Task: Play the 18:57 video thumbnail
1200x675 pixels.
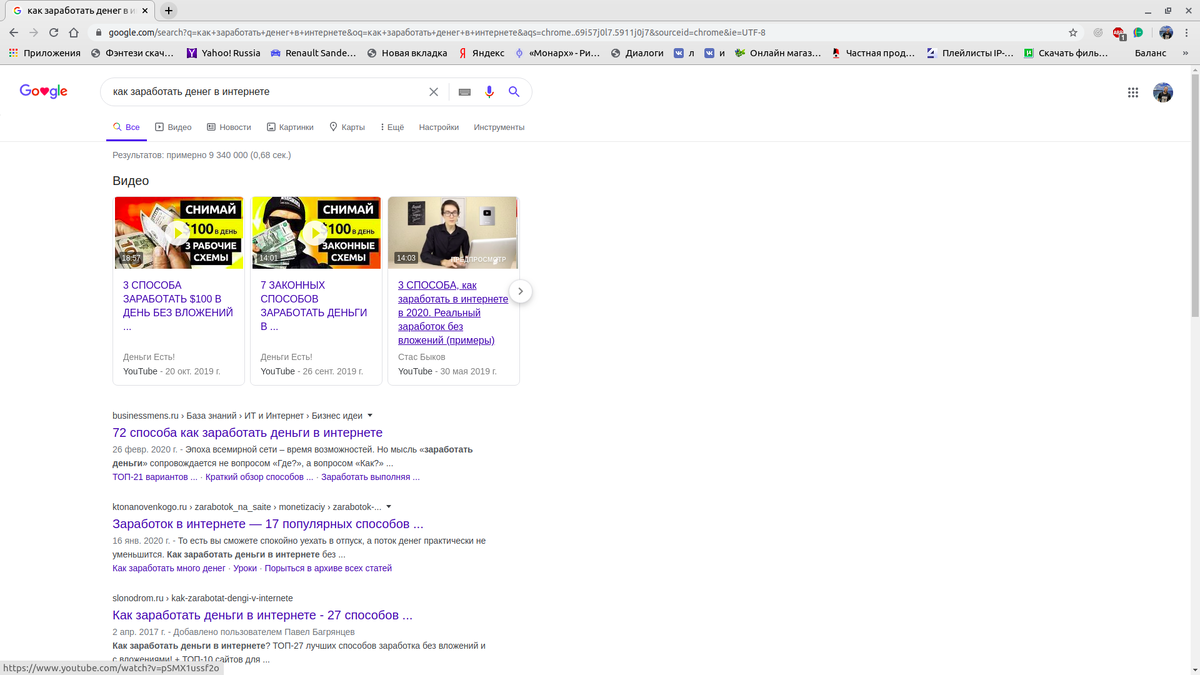Action: [x=179, y=232]
